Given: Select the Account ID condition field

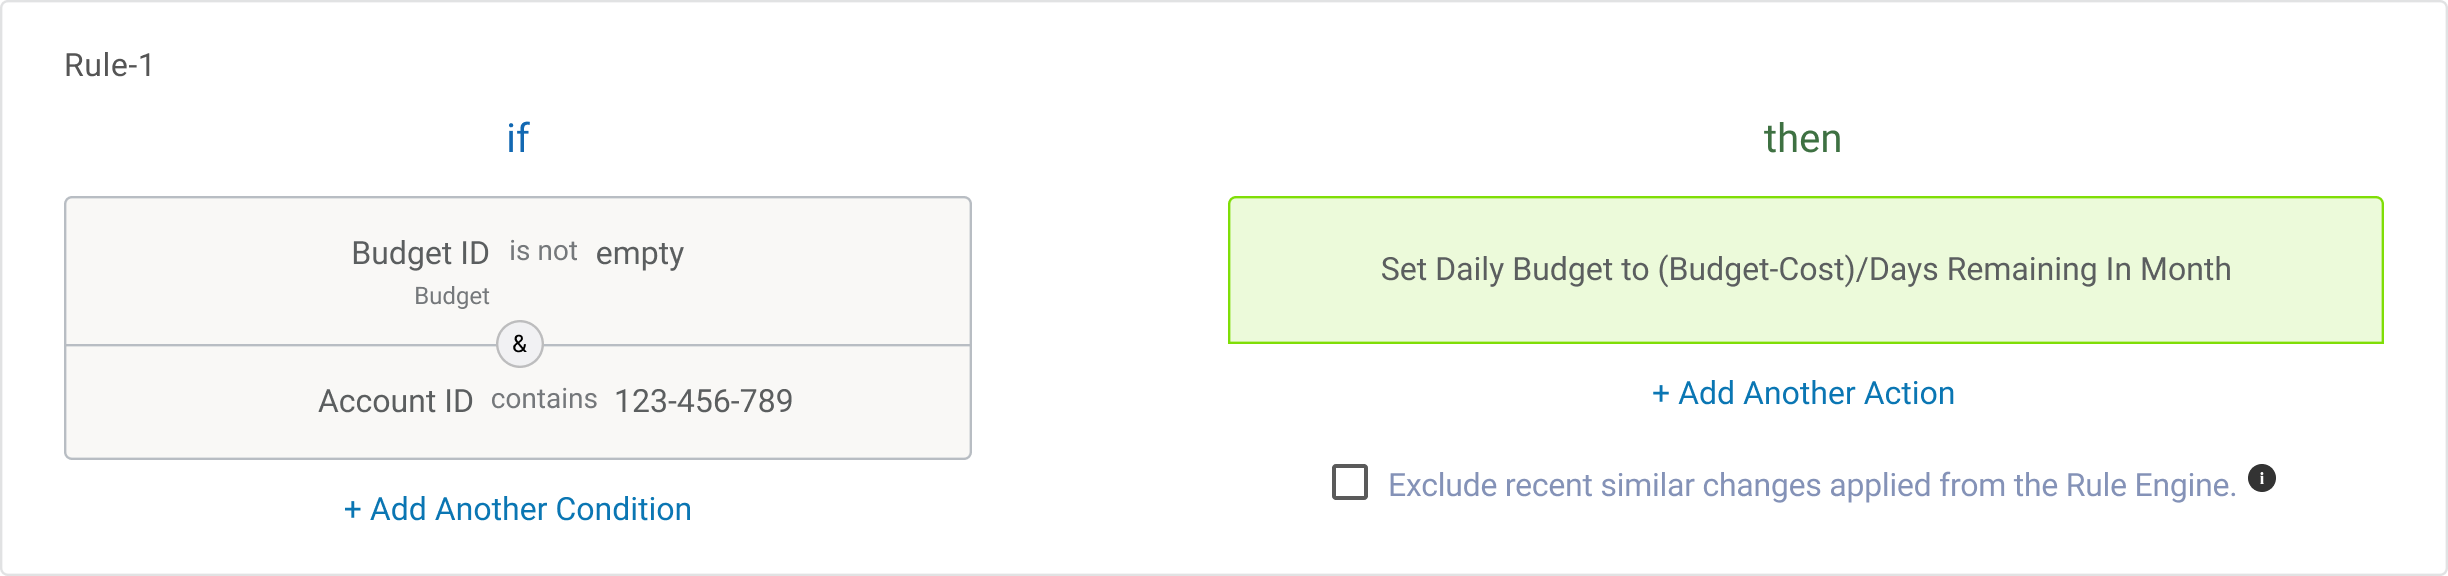Looking at the screenshot, I should (x=396, y=401).
